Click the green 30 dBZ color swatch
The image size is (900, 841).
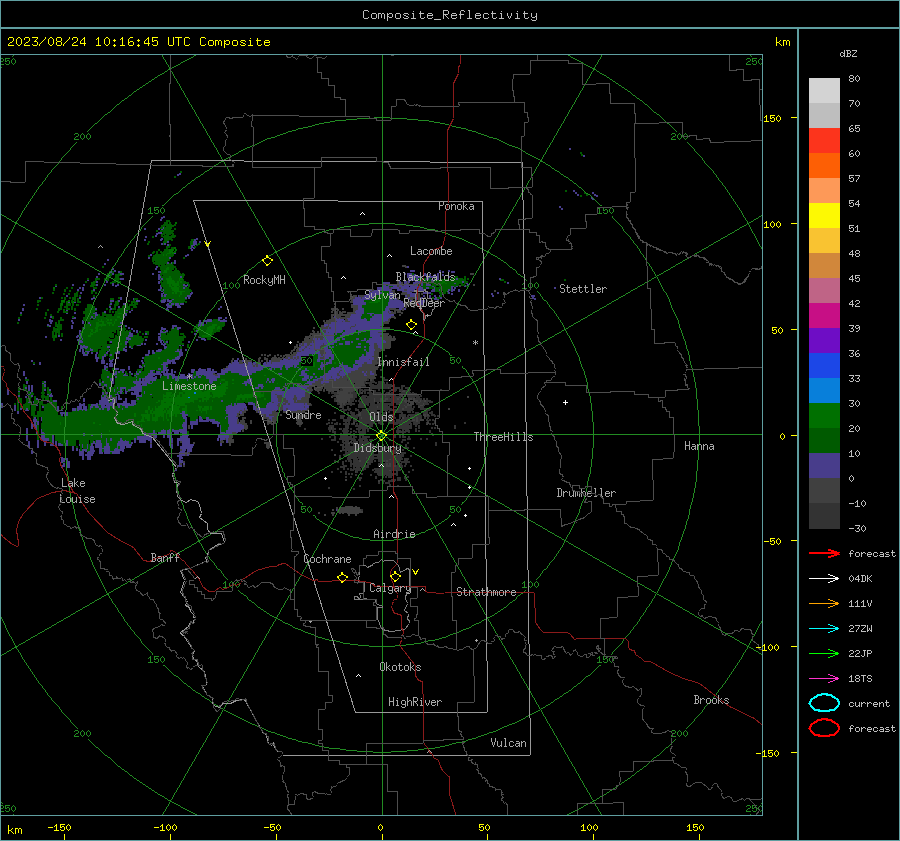[x=824, y=415]
